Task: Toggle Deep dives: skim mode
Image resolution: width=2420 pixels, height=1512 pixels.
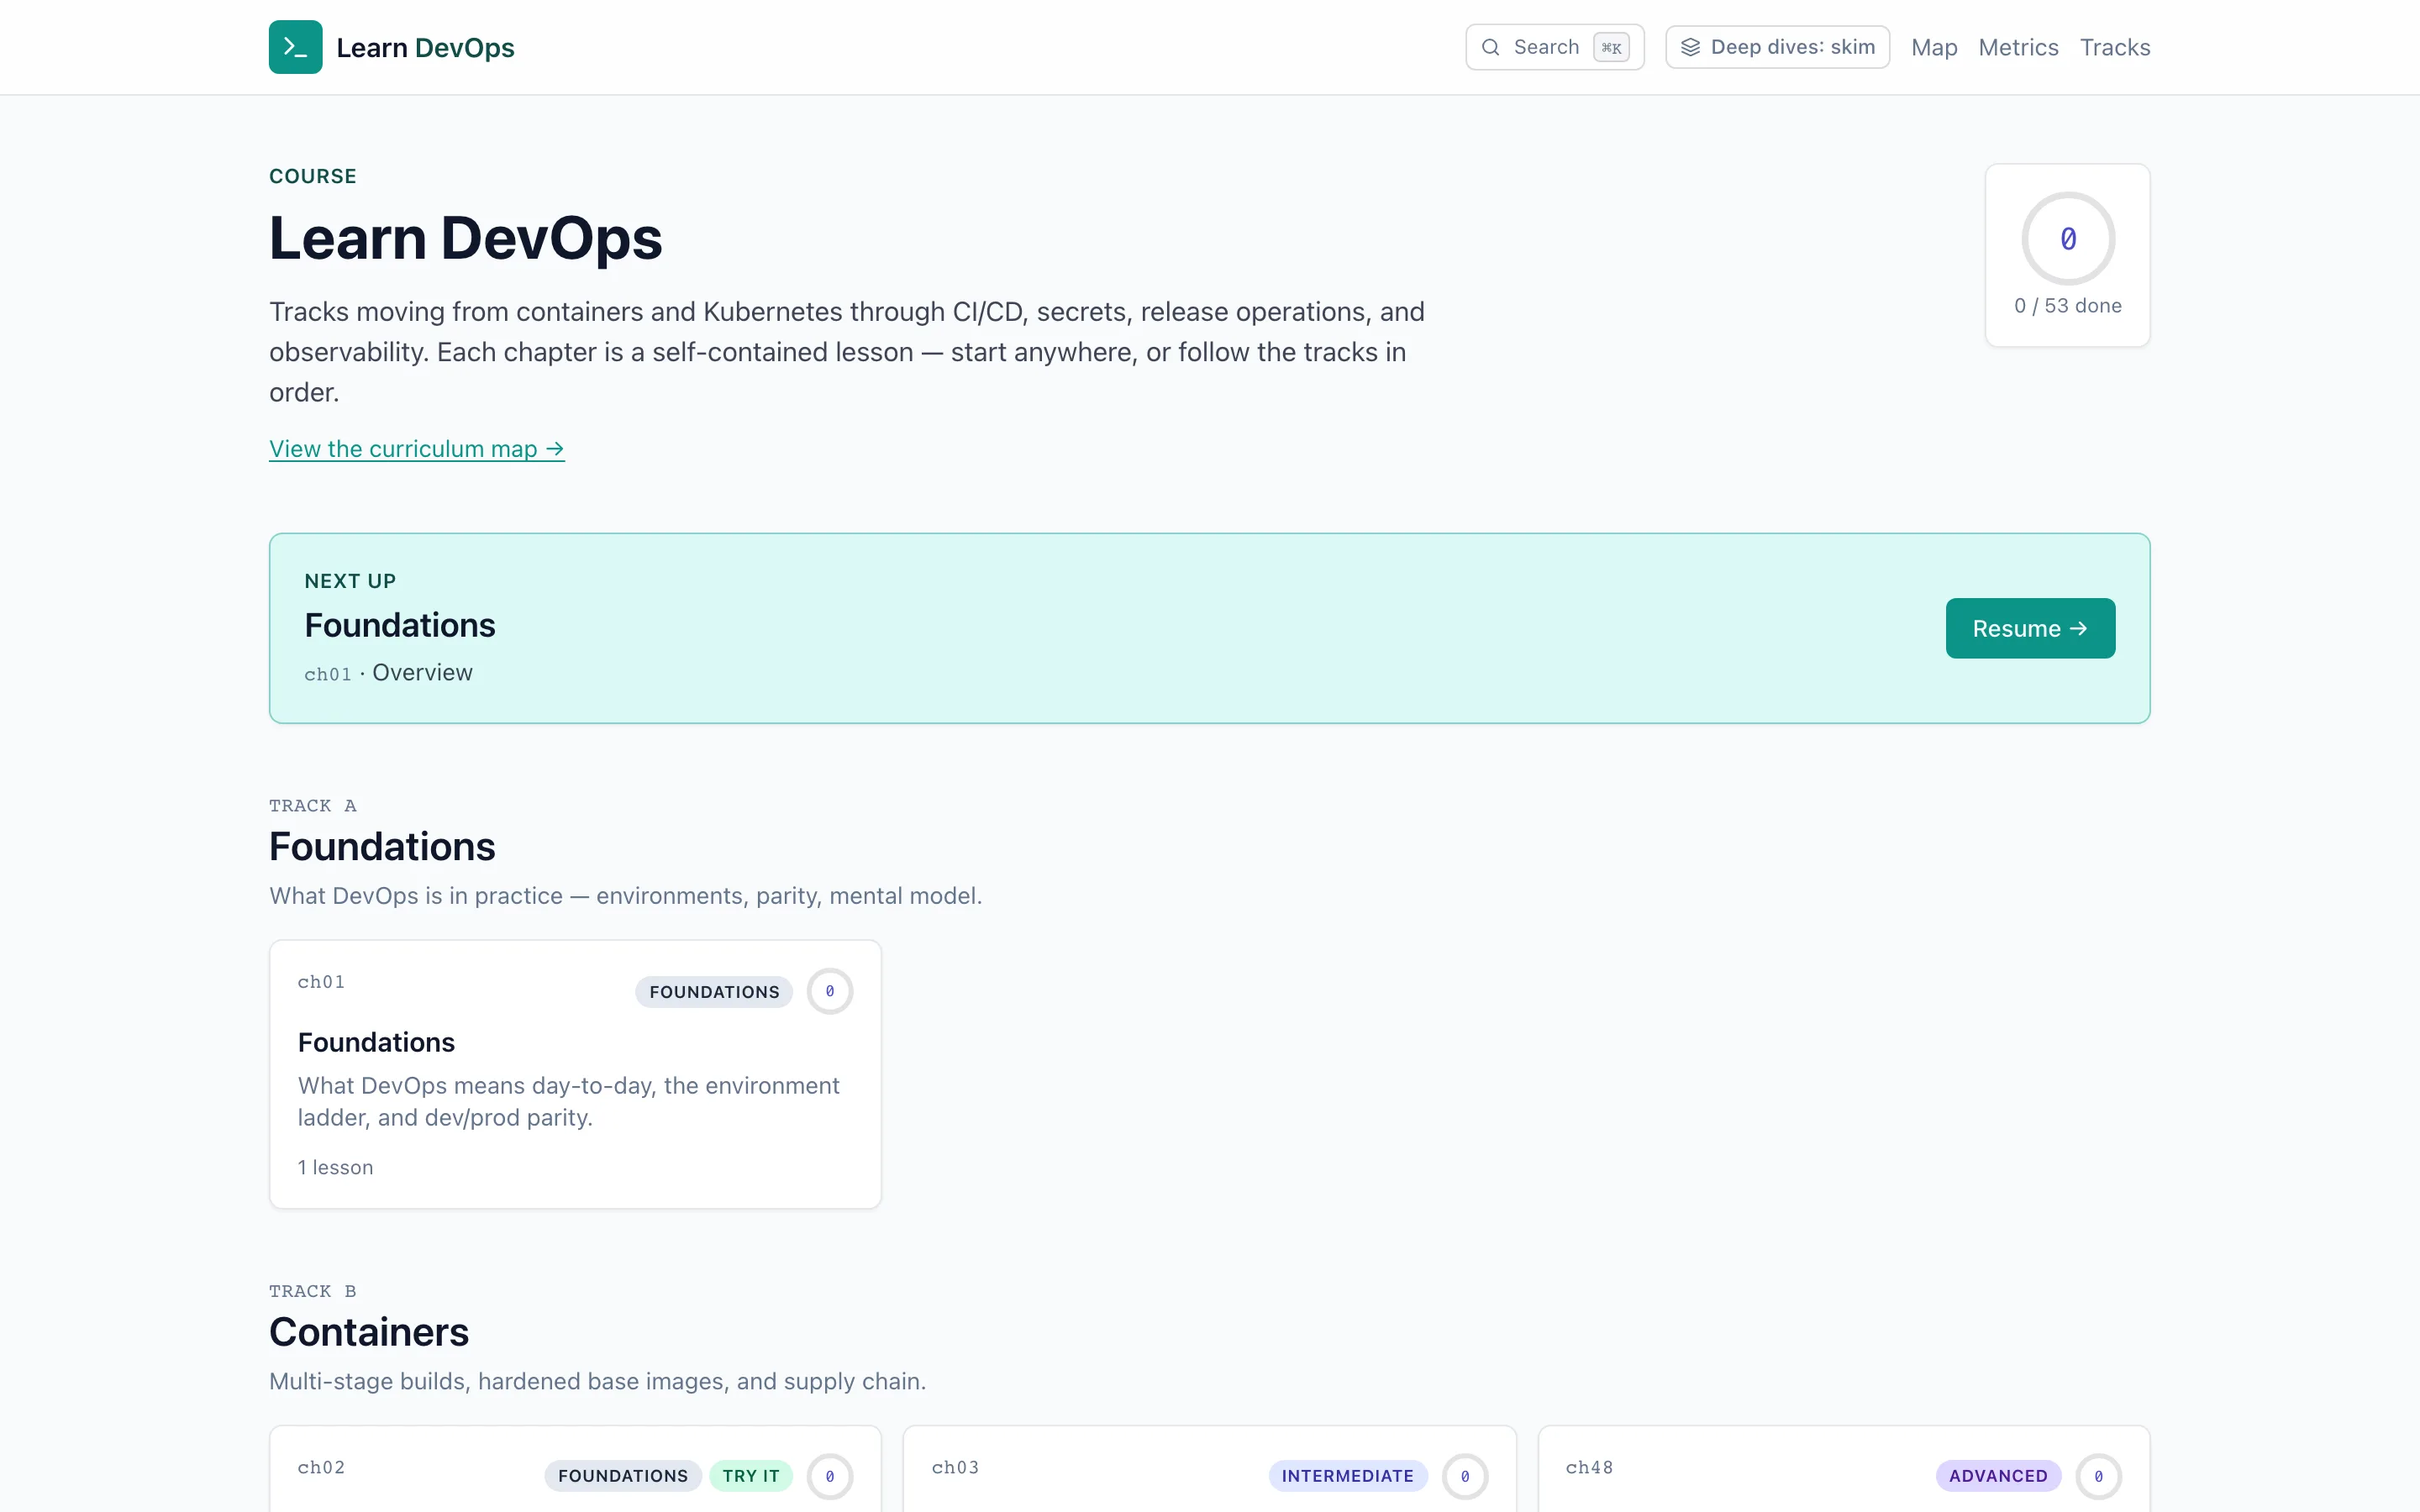Action: (x=1777, y=47)
